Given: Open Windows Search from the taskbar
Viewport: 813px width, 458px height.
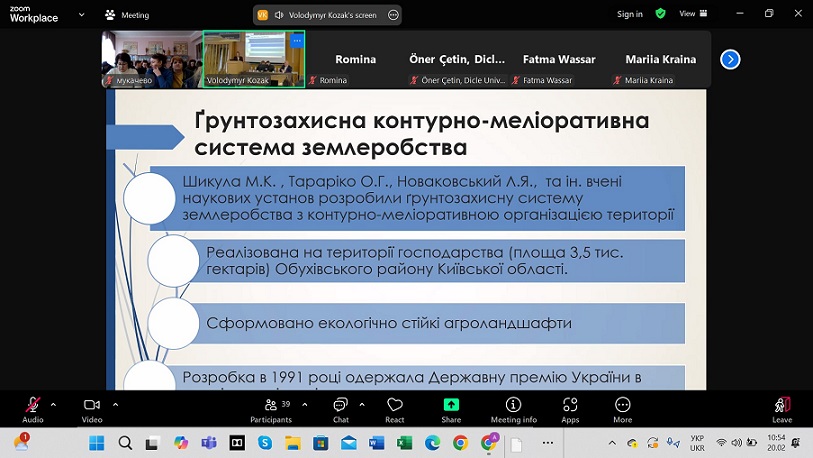Looking at the screenshot, I should point(125,443).
